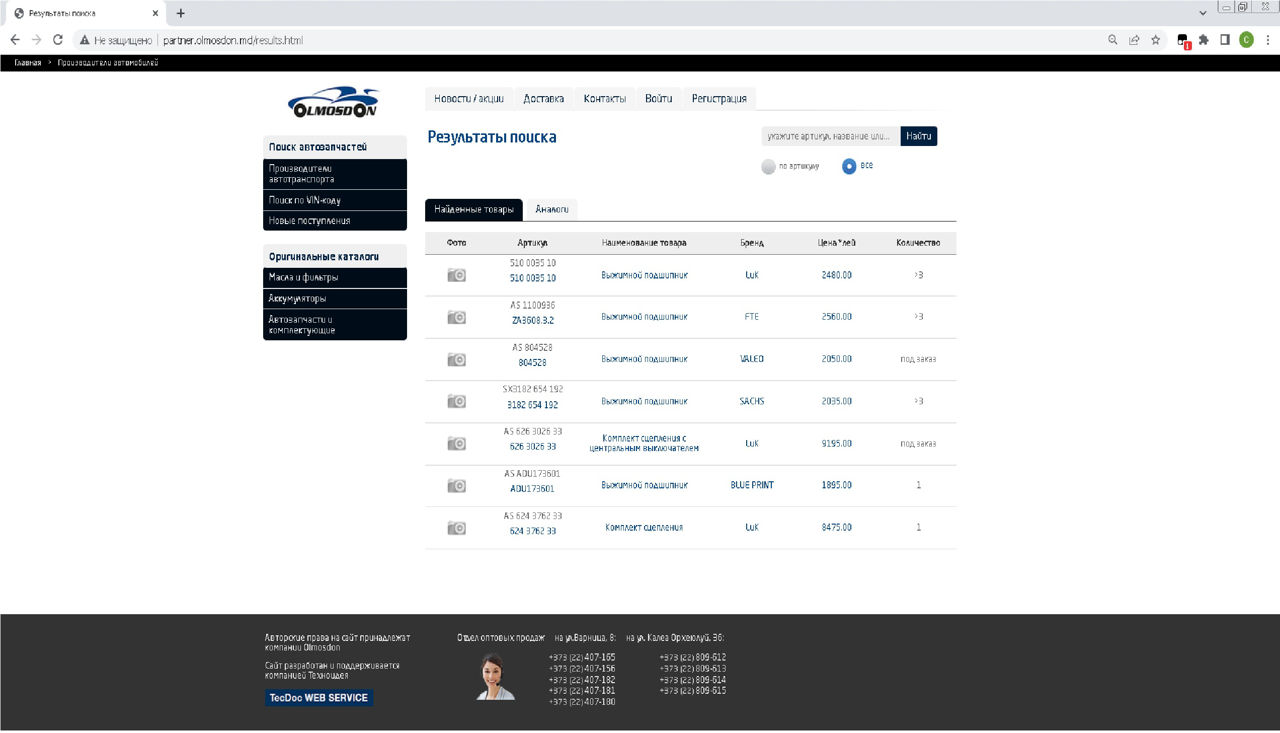Click the Найти search button
Screen dimensions: 1280x733
pos(919,136)
